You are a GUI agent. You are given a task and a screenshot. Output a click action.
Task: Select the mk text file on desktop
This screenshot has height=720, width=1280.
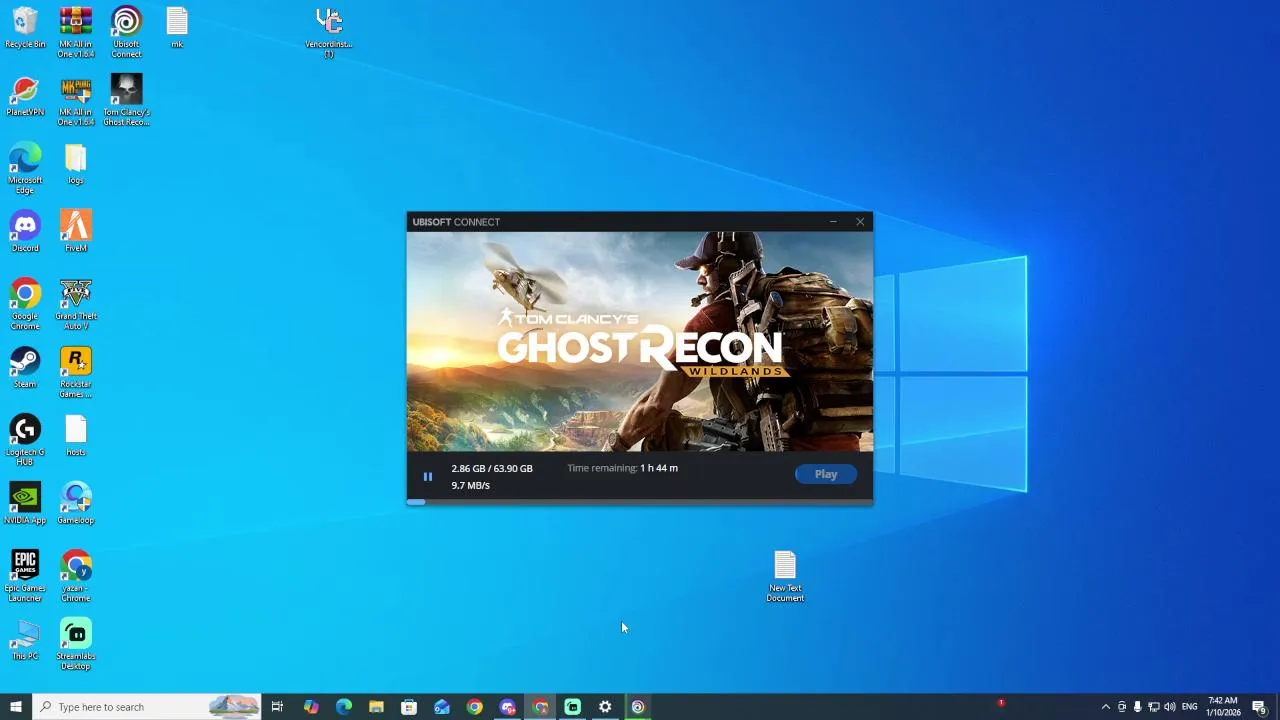coord(177,28)
